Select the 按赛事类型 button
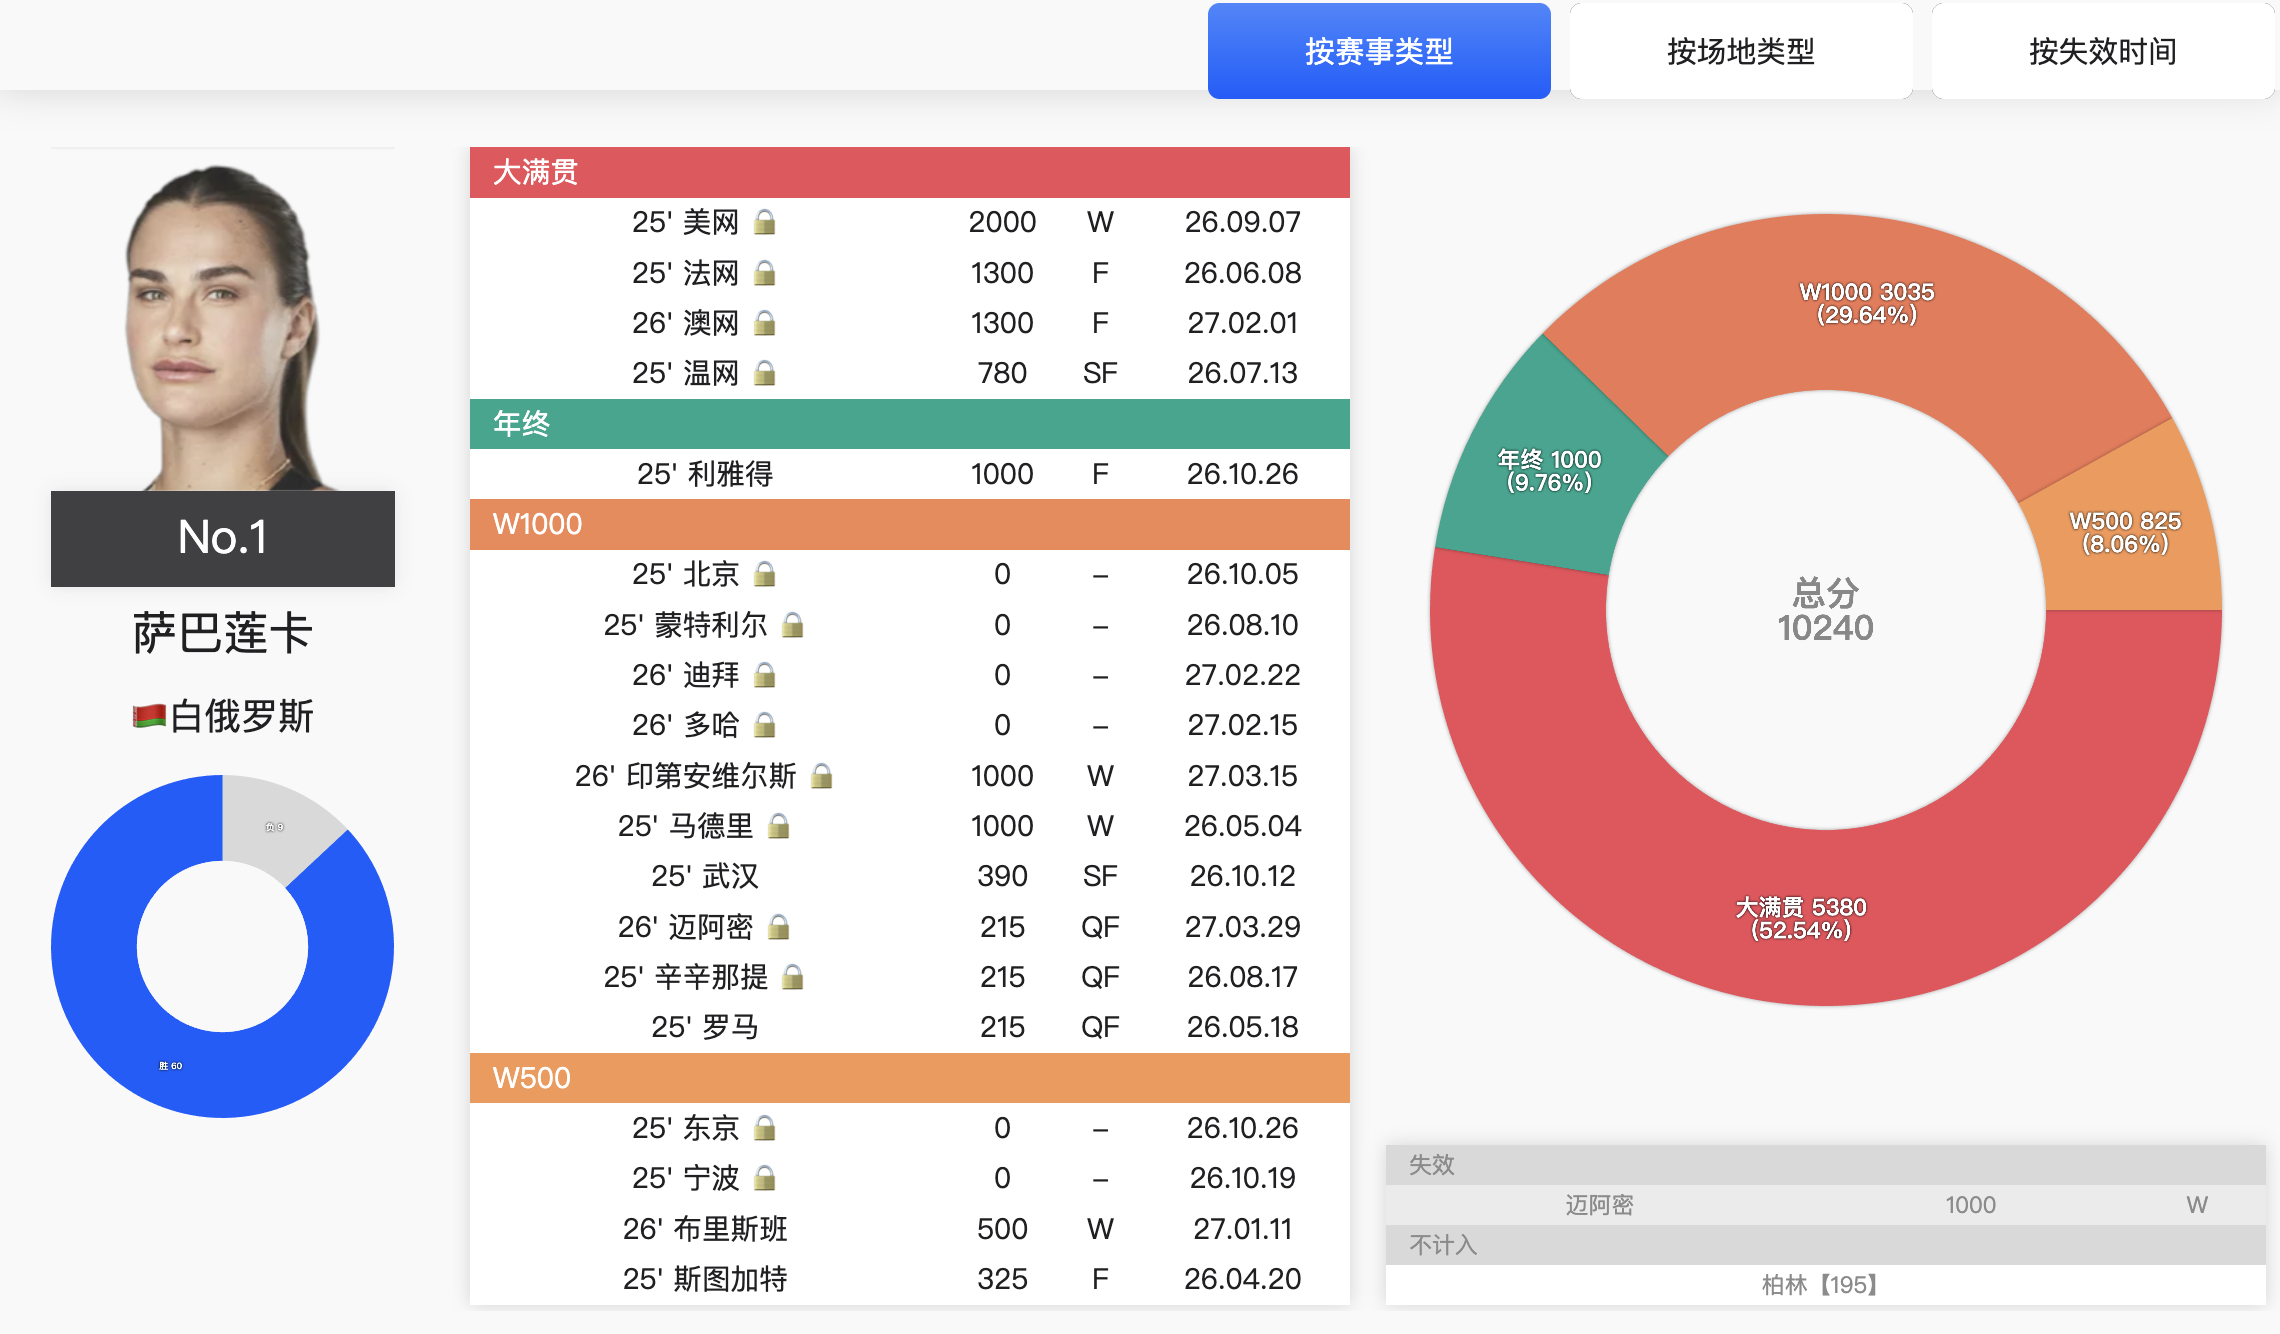The width and height of the screenshot is (2280, 1334). [1378, 48]
